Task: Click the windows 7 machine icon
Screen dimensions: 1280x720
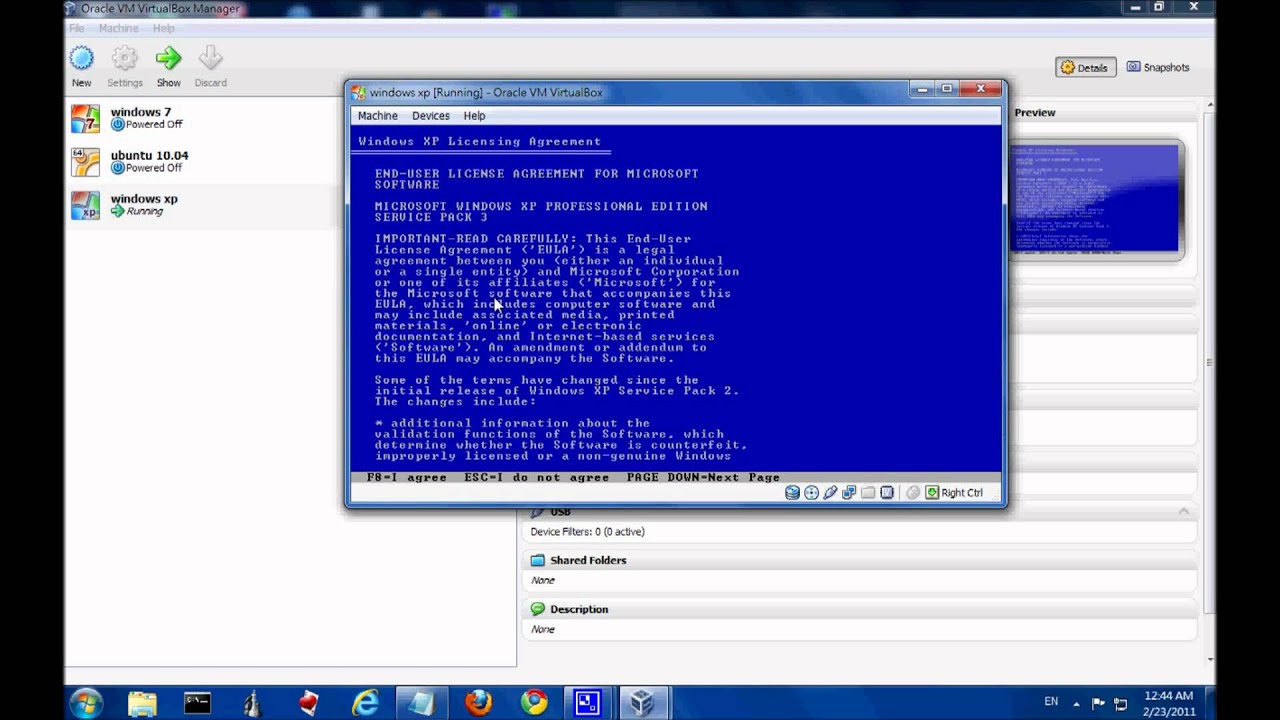Action: coord(85,118)
